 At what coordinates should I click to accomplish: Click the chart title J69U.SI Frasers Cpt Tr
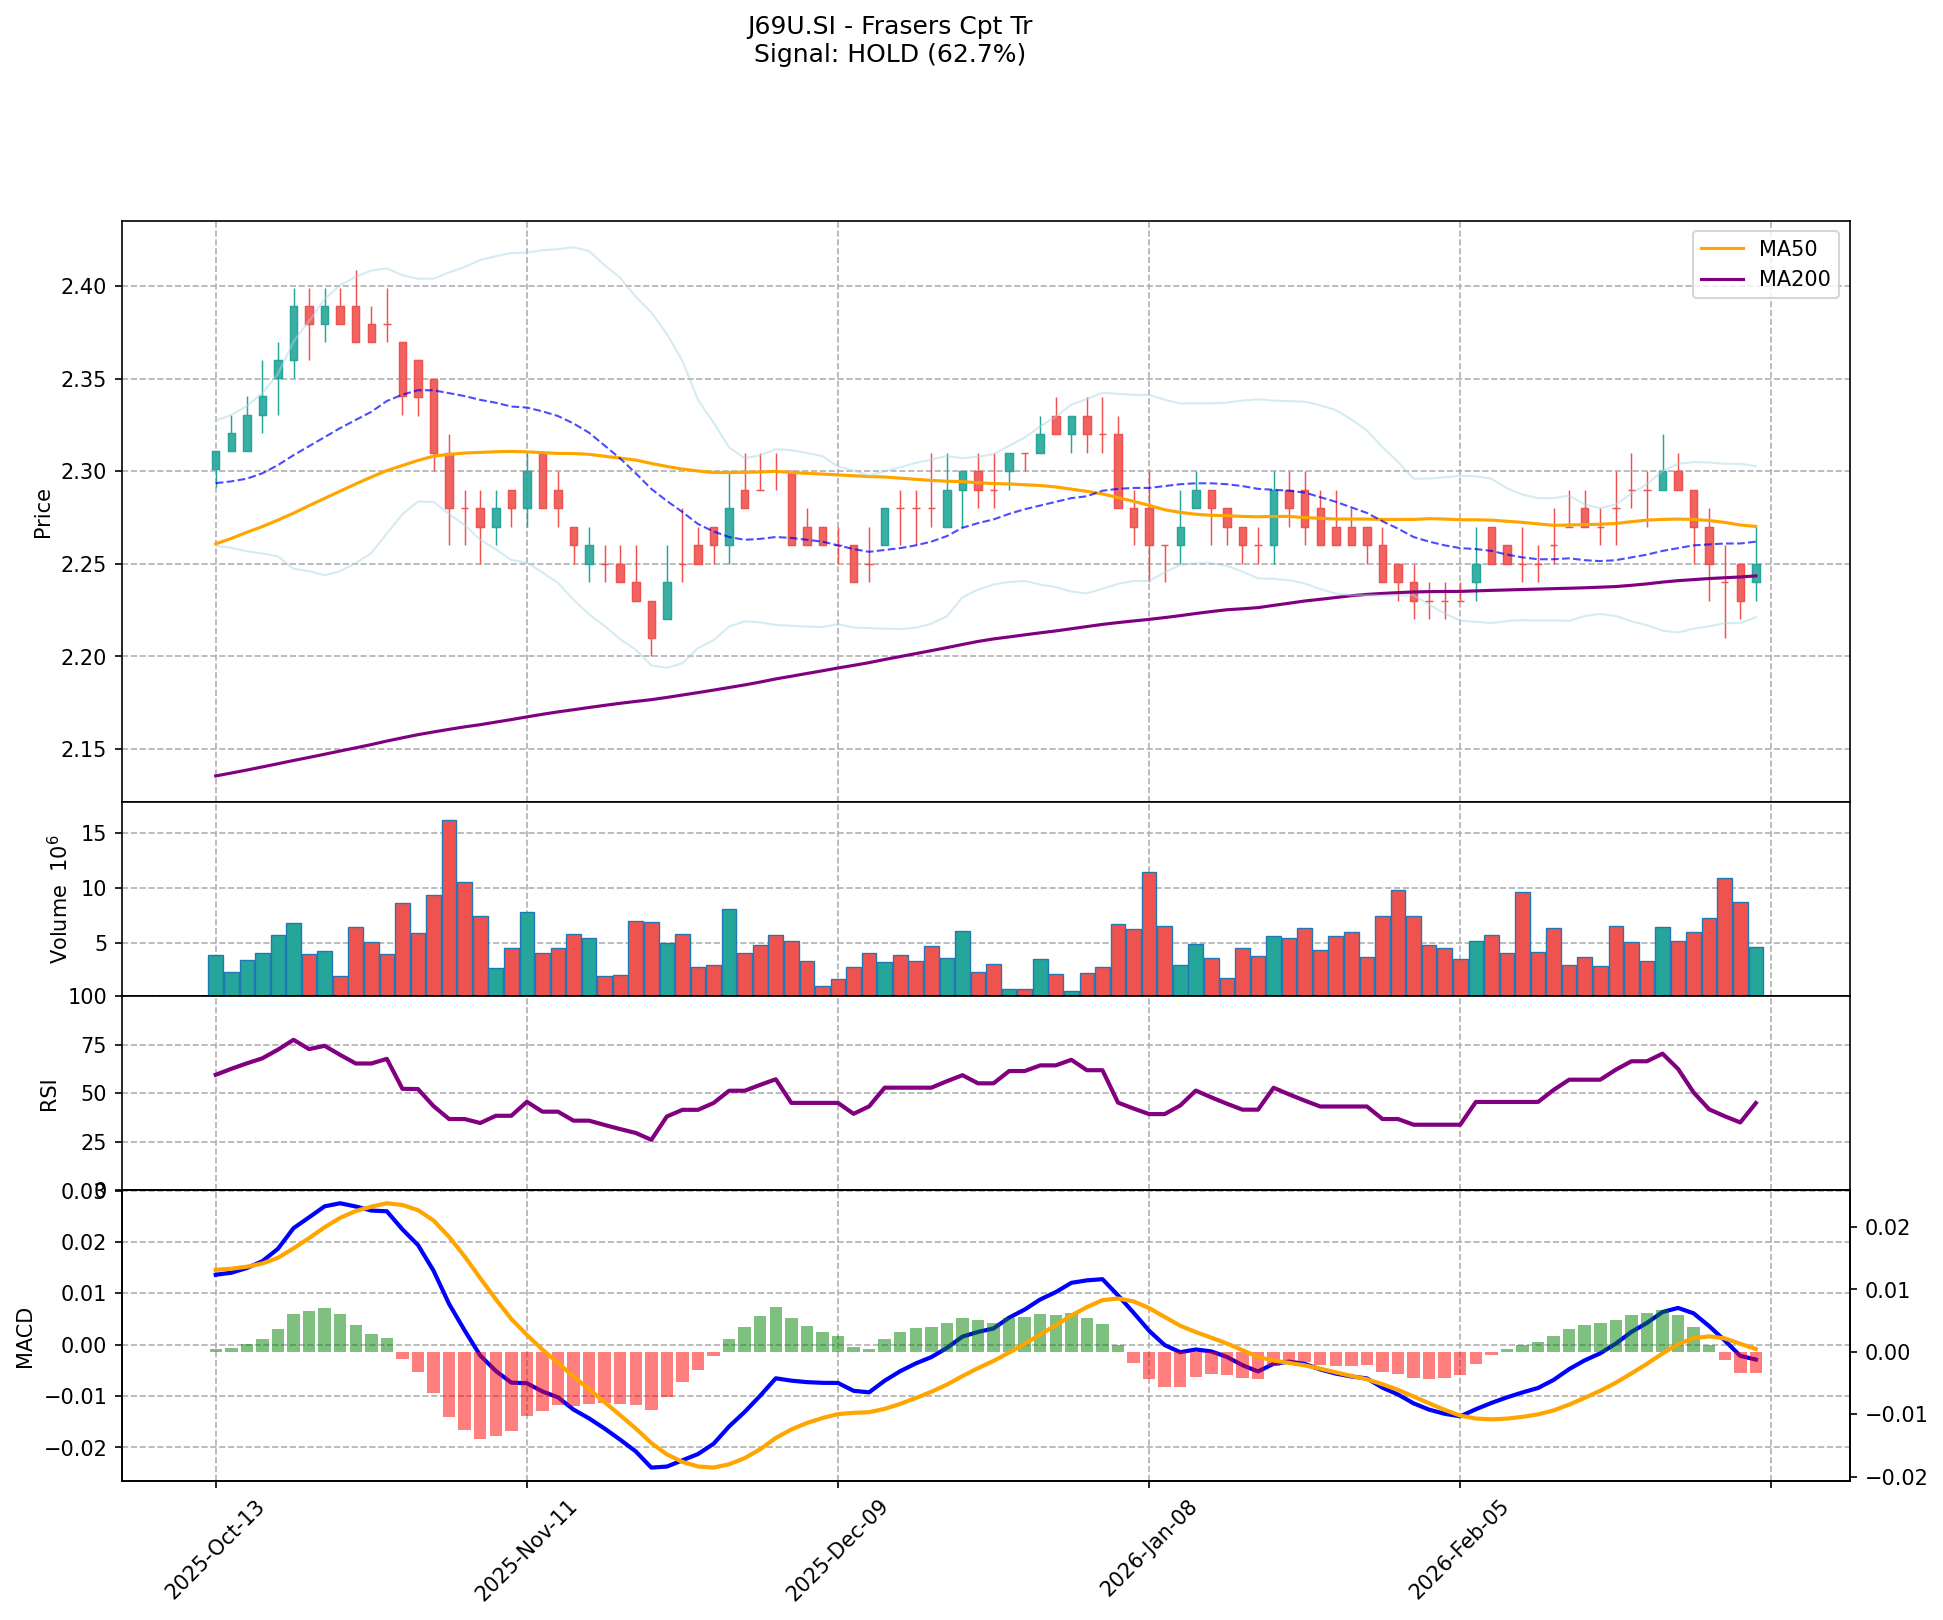point(889,26)
